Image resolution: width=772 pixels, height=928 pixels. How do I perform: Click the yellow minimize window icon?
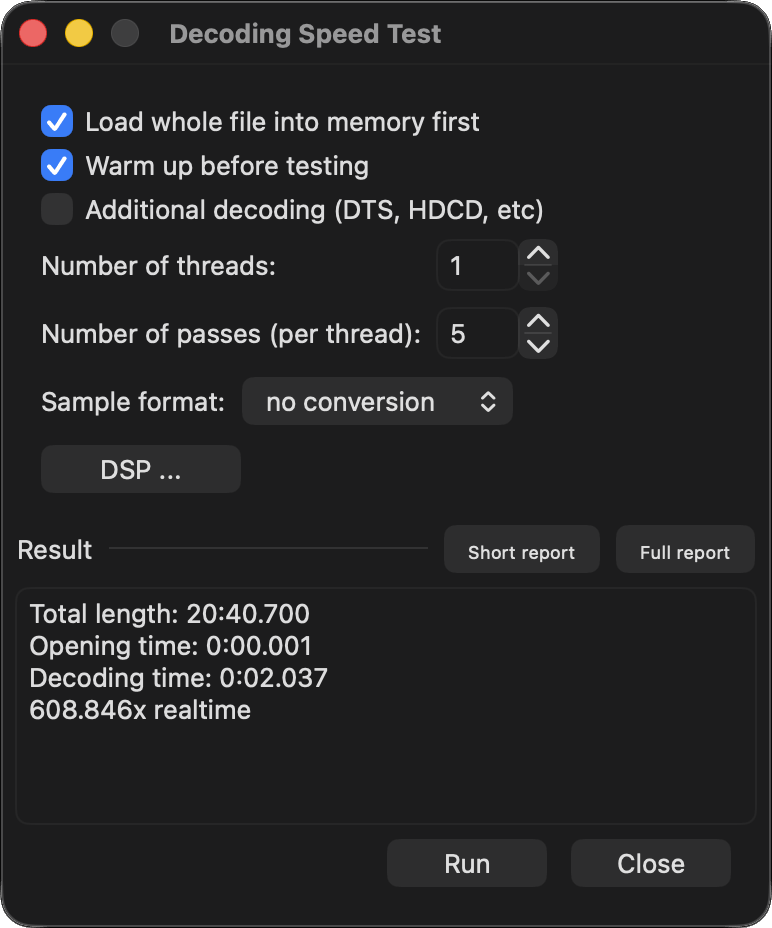(x=79, y=34)
